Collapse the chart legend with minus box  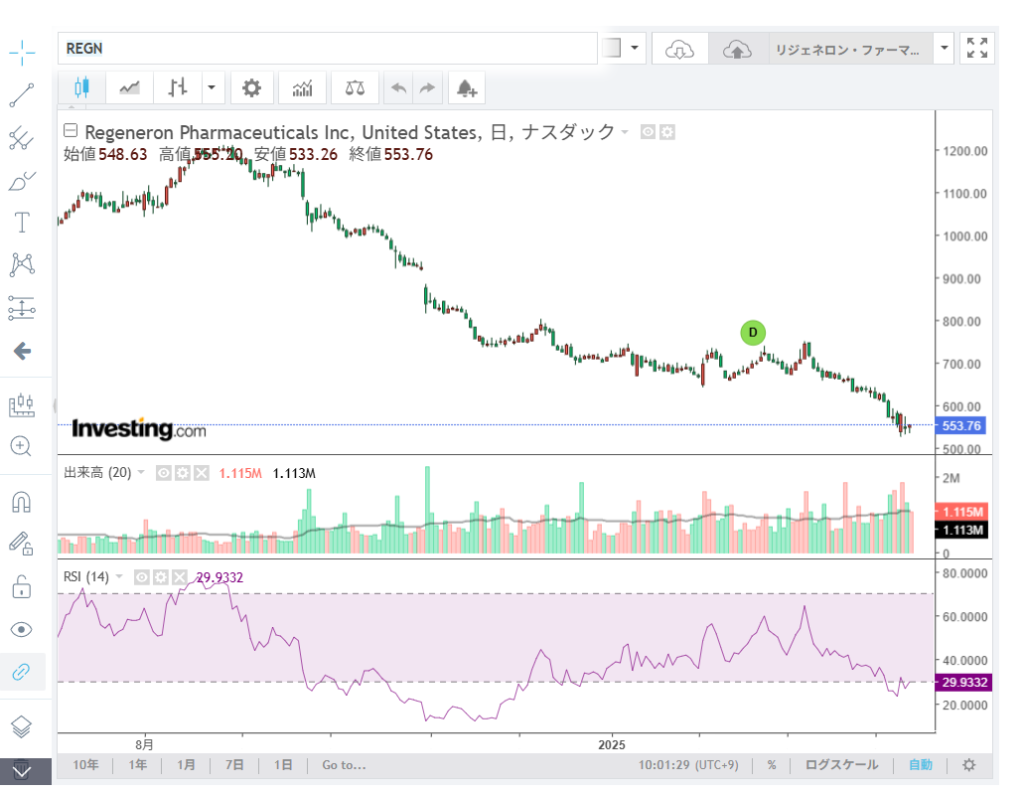71,131
